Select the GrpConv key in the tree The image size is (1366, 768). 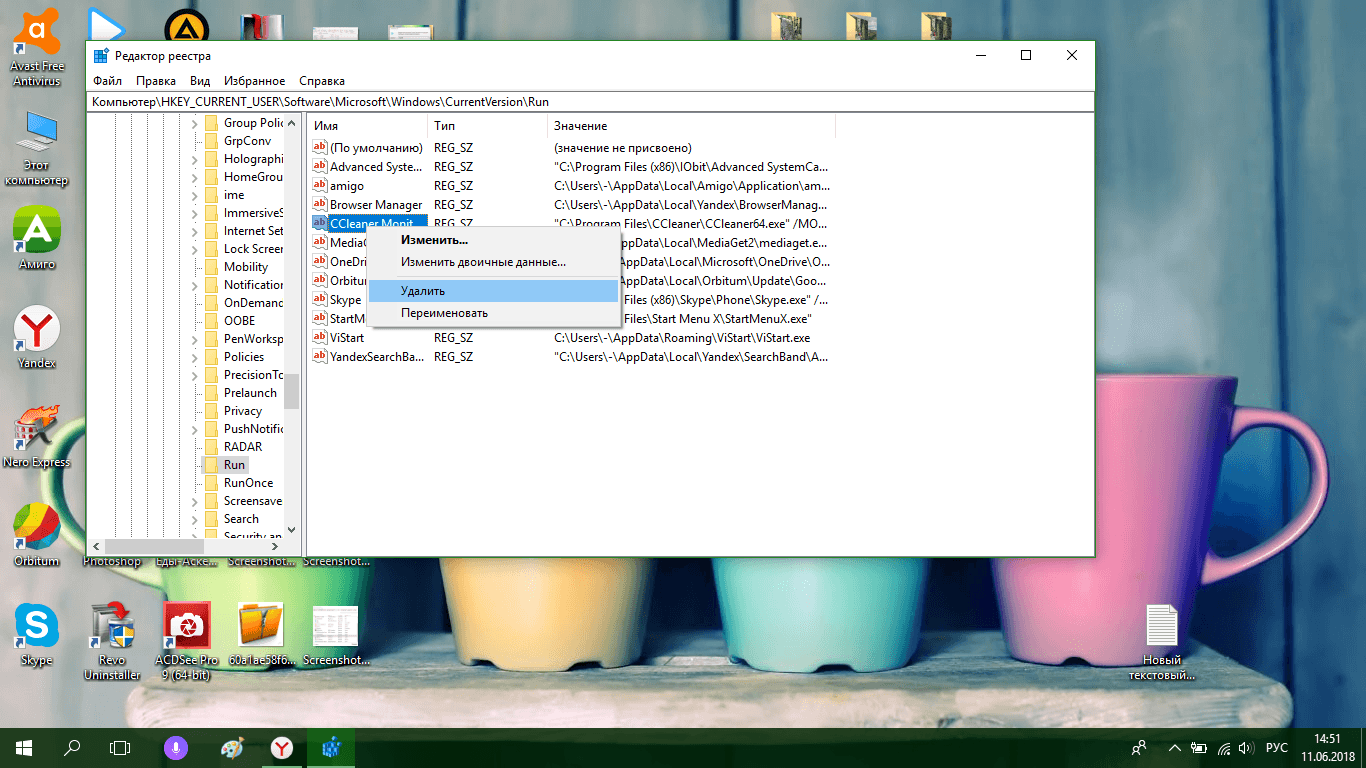(247, 141)
